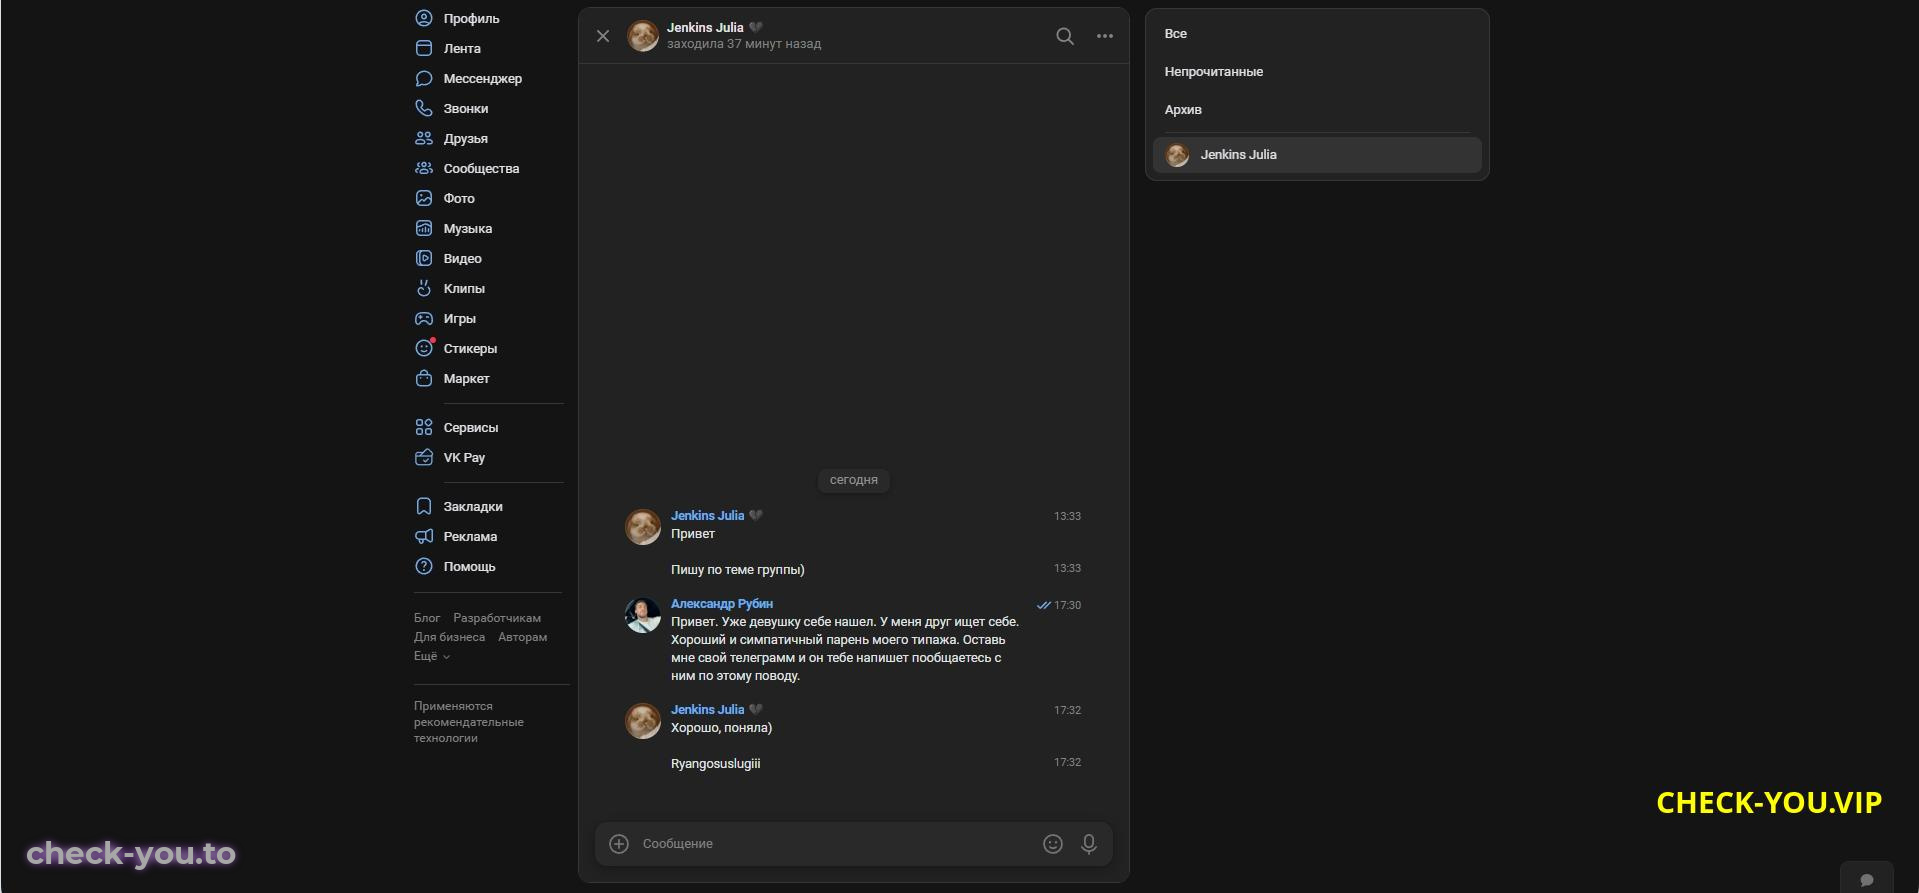Open the Видео play icon
This screenshot has width=1919, height=893.
pyautogui.click(x=424, y=258)
